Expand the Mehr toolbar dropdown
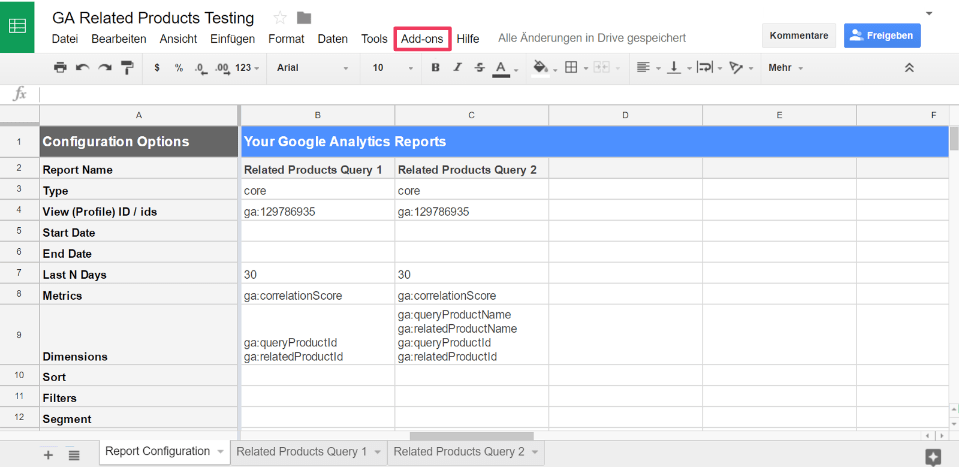Image resolution: width=961 pixels, height=467 pixels. 785,68
